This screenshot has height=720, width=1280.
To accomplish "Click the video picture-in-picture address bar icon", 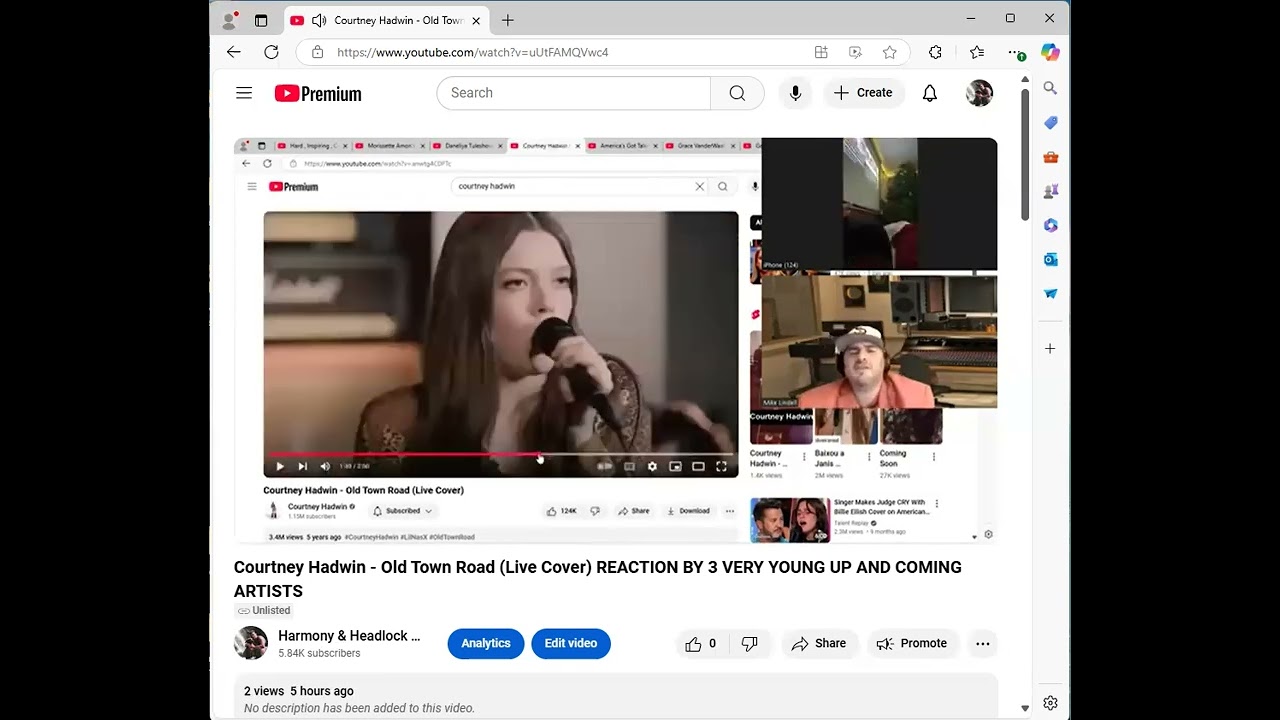I will pos(855,52).
